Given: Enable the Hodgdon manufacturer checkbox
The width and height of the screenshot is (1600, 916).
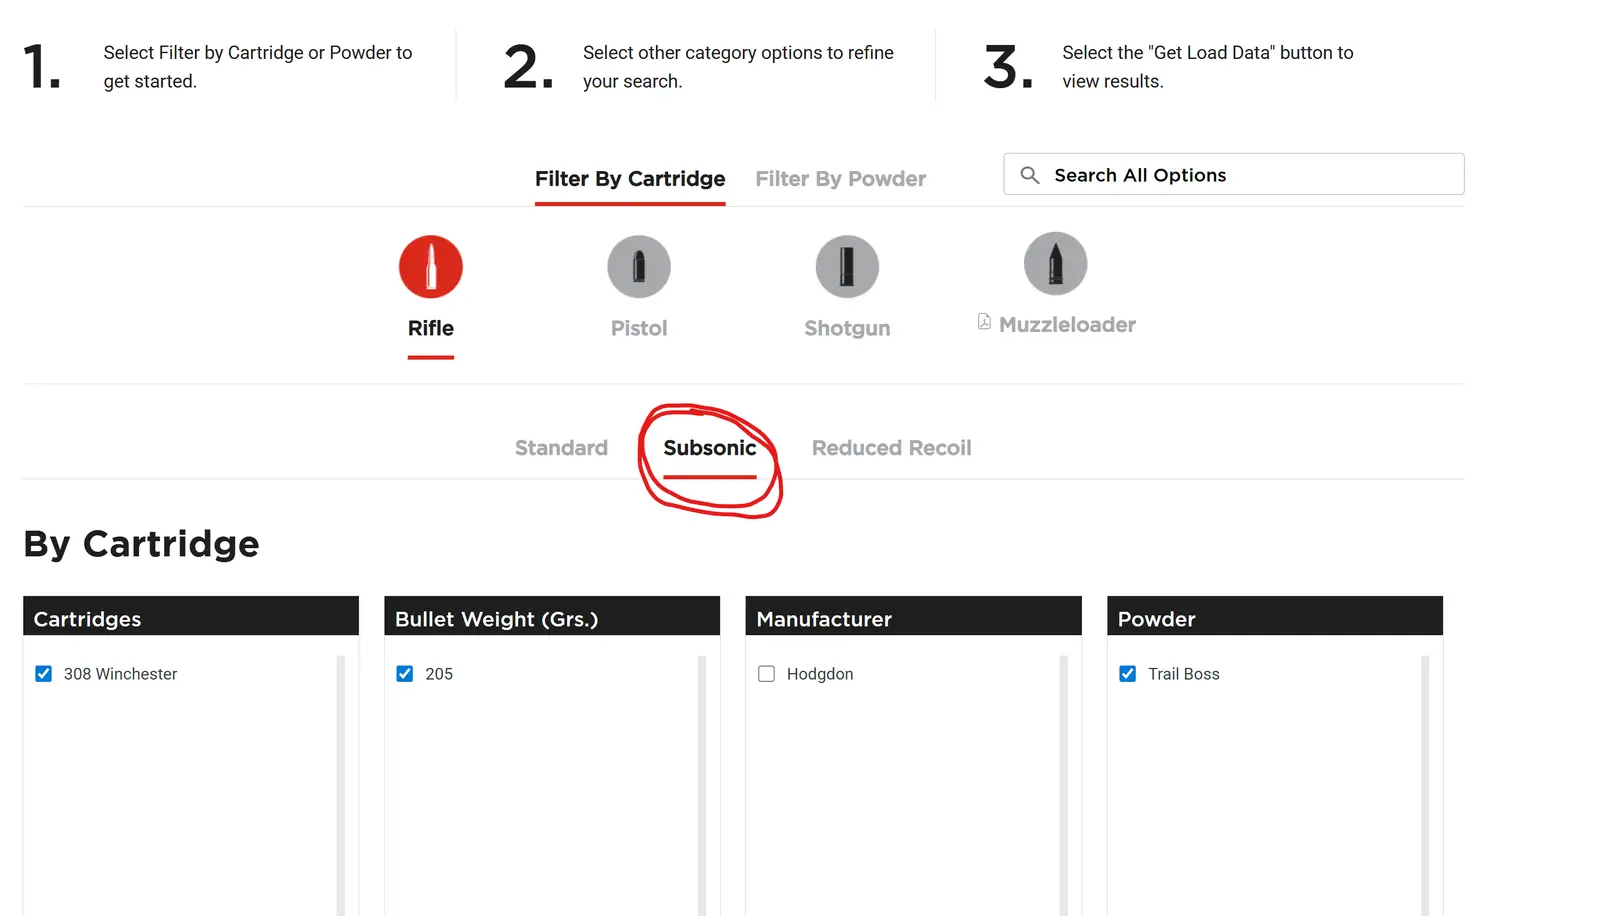Looking at the screenshot, I should (x=767, y=674).
